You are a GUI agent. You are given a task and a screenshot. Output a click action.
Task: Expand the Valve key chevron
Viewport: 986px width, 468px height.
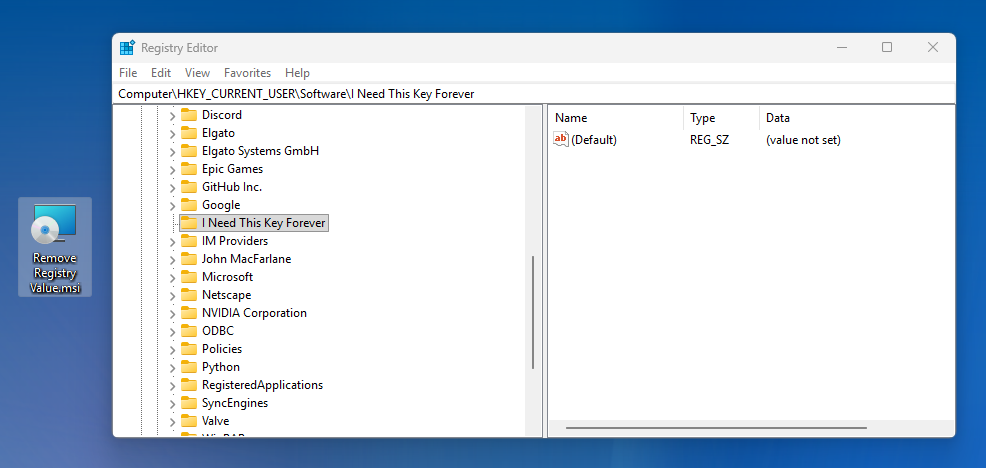coord(172,421)
